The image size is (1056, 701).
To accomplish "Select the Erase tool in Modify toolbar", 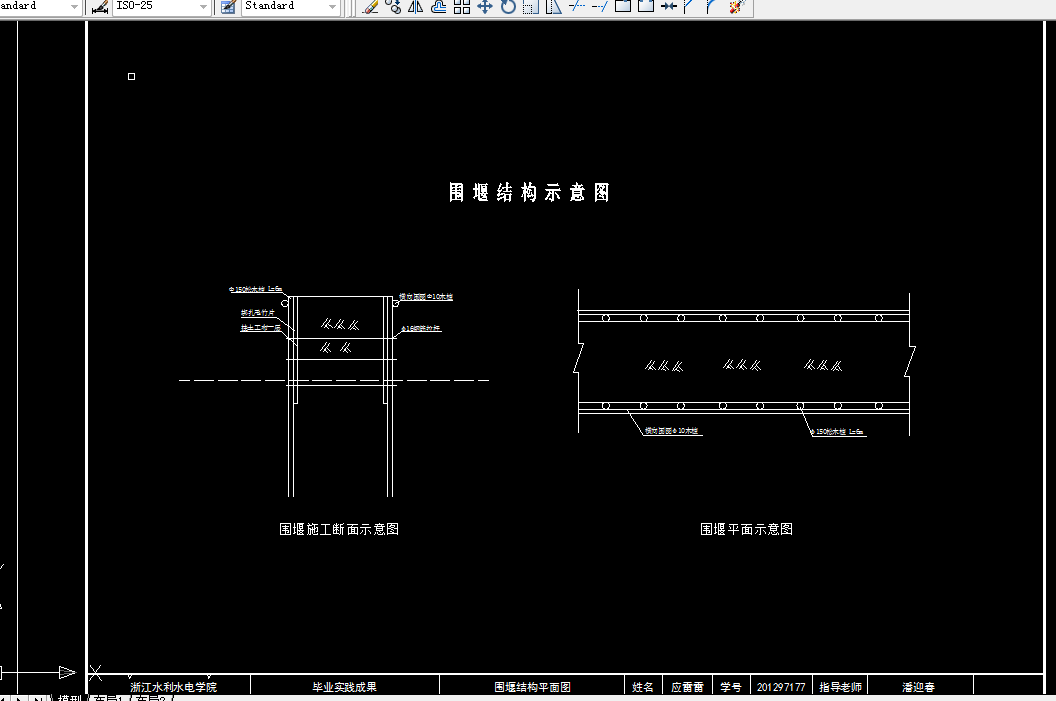I will point(370,7).
